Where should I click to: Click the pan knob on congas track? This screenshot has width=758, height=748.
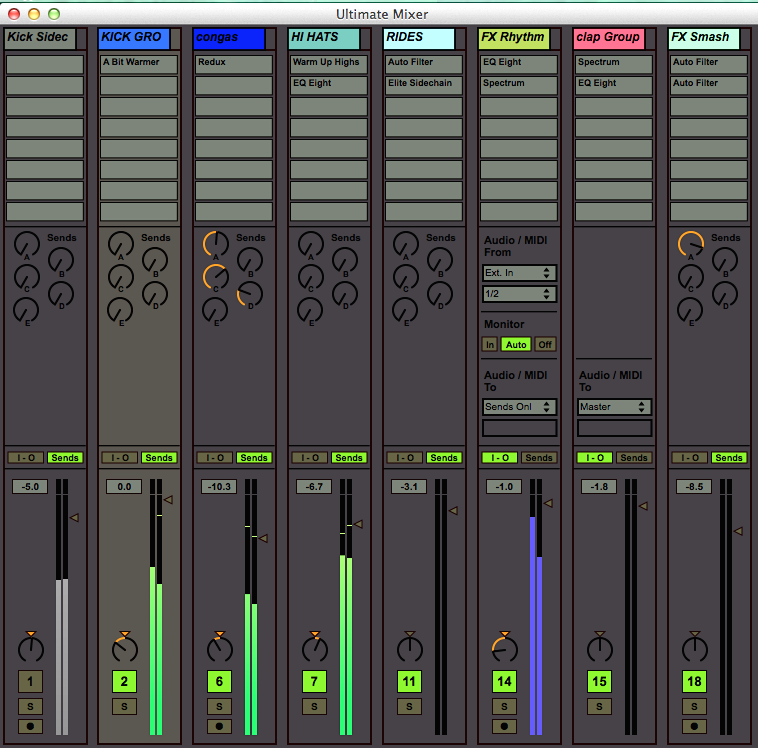click(x=219, y=649)
